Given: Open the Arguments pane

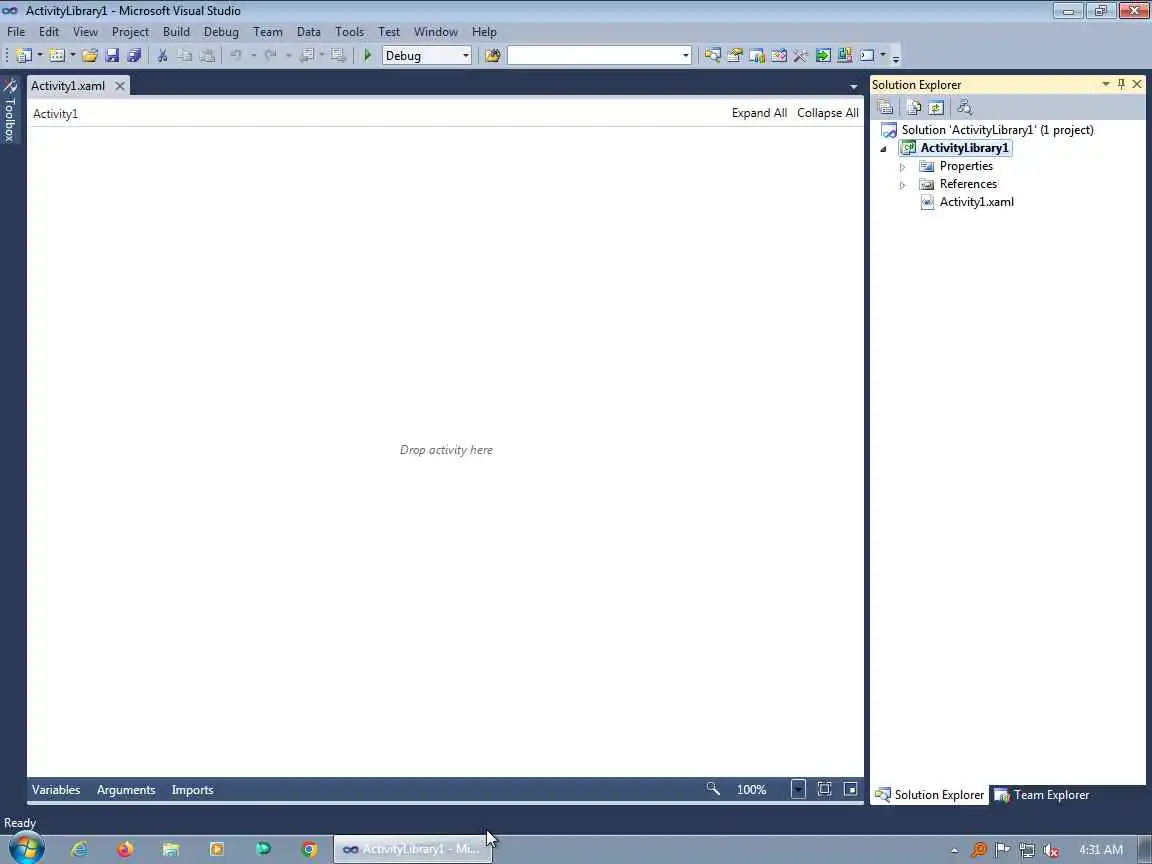Looking at the screenshot, I should [126, 790].
